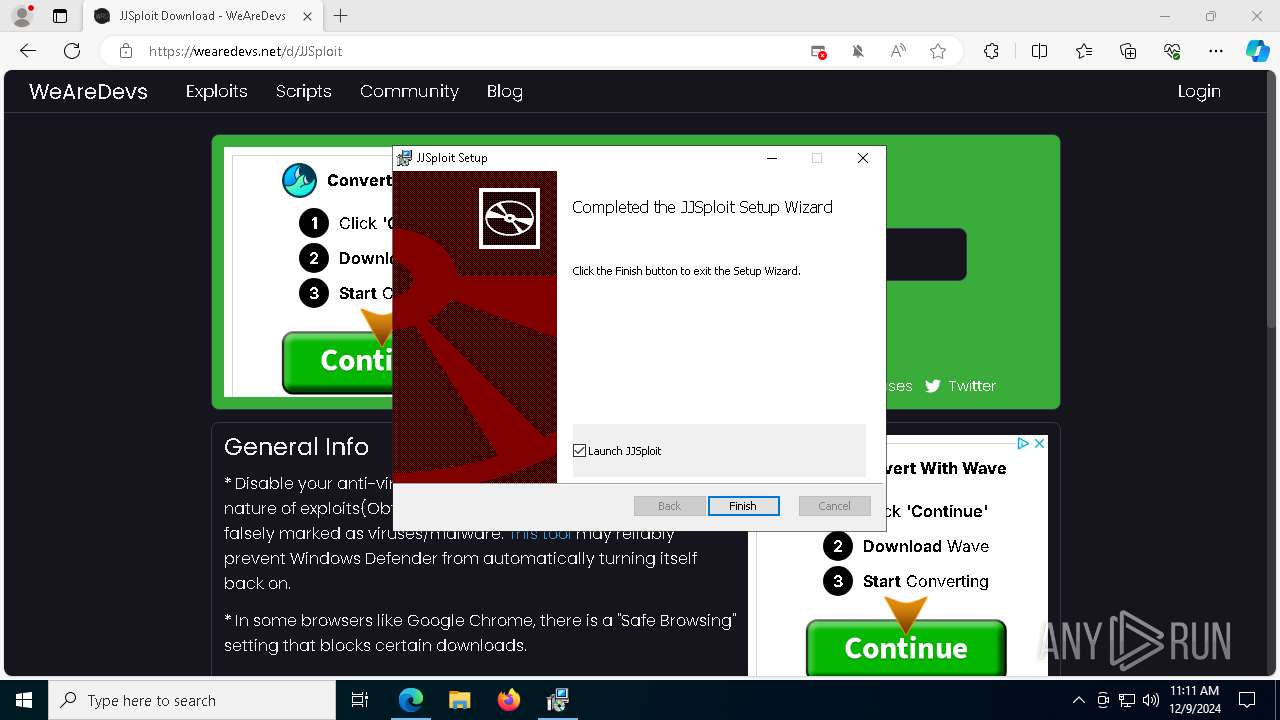Click the Finish button in setup wizard

point(742,506)
